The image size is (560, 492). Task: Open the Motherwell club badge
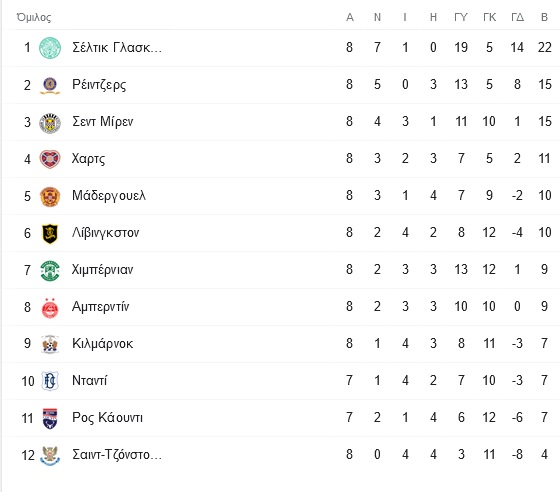pyautogui.click(x=50, y=196)
